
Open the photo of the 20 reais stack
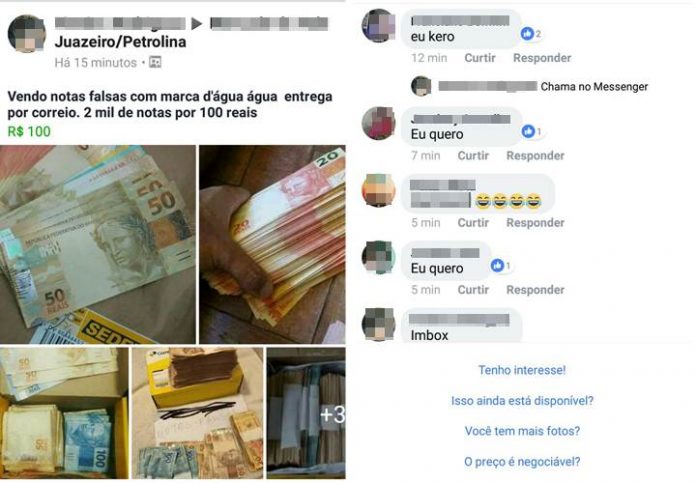tap(272, 244)
